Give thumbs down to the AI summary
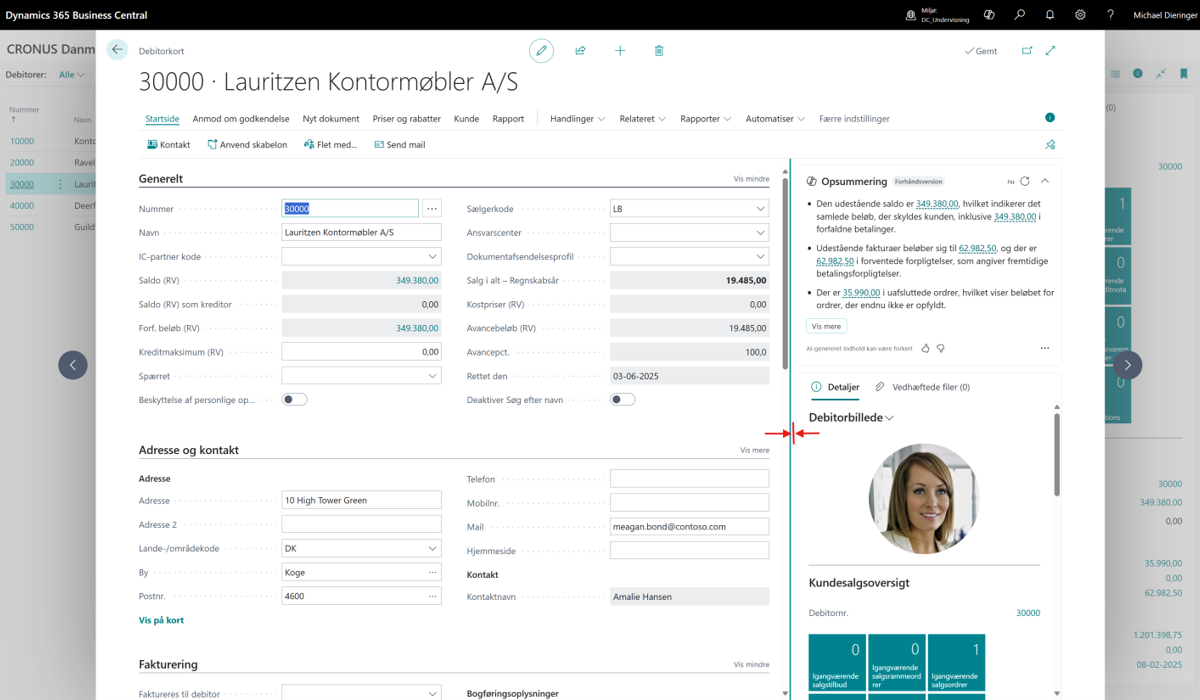Image resolution: width=1200 pixels, height=700 pixels. pyautogui.click(x=940, y=348)
